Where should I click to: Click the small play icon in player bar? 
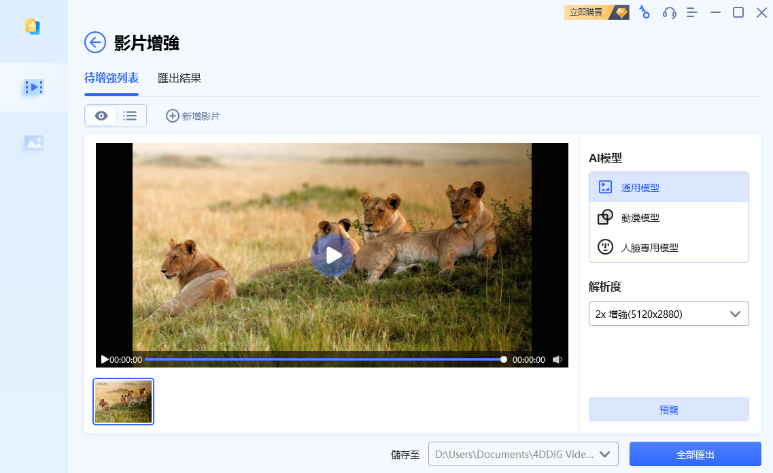pos(105,360)
